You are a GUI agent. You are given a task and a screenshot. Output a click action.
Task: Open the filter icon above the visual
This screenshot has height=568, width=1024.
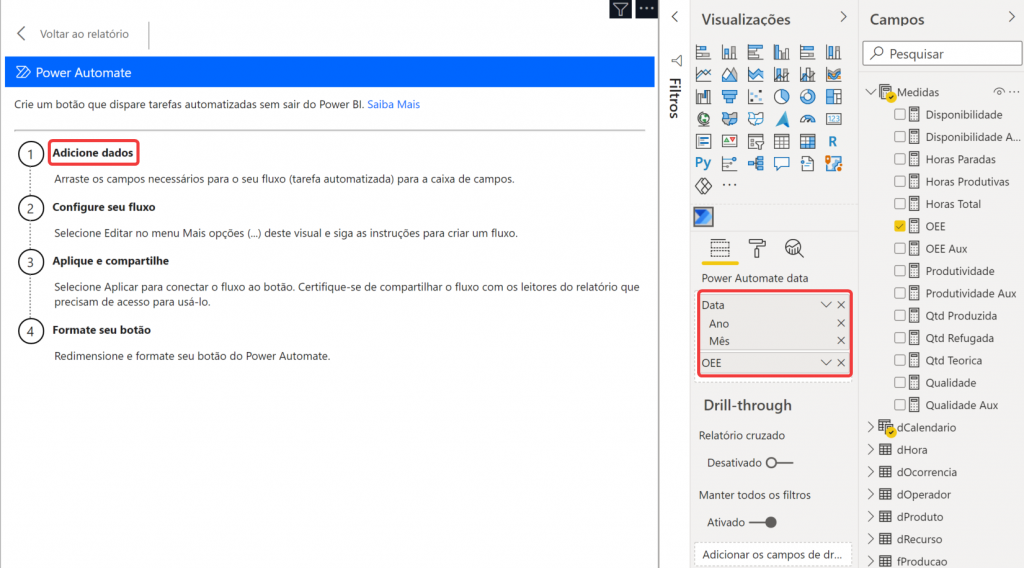coord(620,9)
